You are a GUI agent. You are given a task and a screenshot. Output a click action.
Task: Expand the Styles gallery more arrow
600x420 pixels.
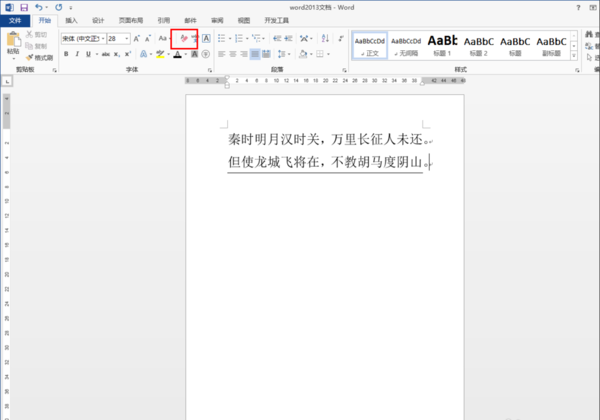pyautogui.click(x=574, y=56)
